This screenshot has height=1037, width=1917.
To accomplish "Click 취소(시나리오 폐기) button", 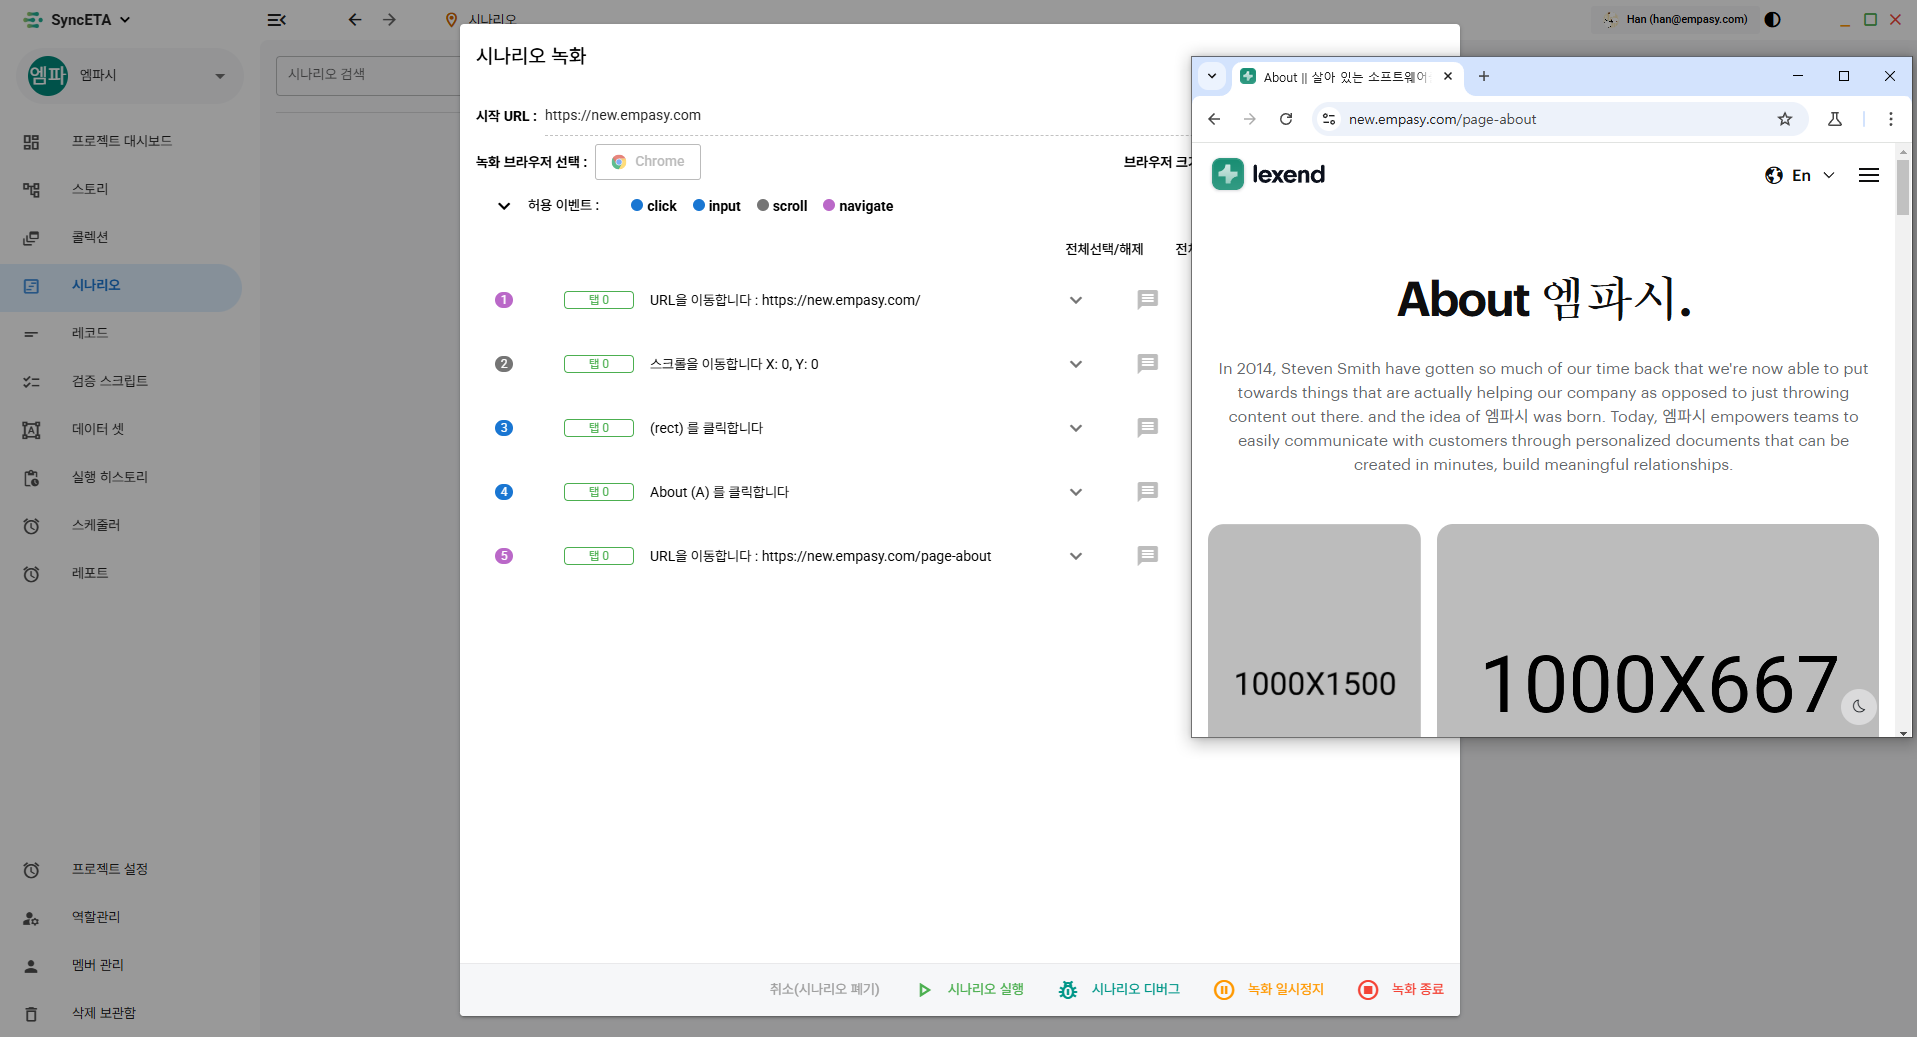I will coord(825,989).
